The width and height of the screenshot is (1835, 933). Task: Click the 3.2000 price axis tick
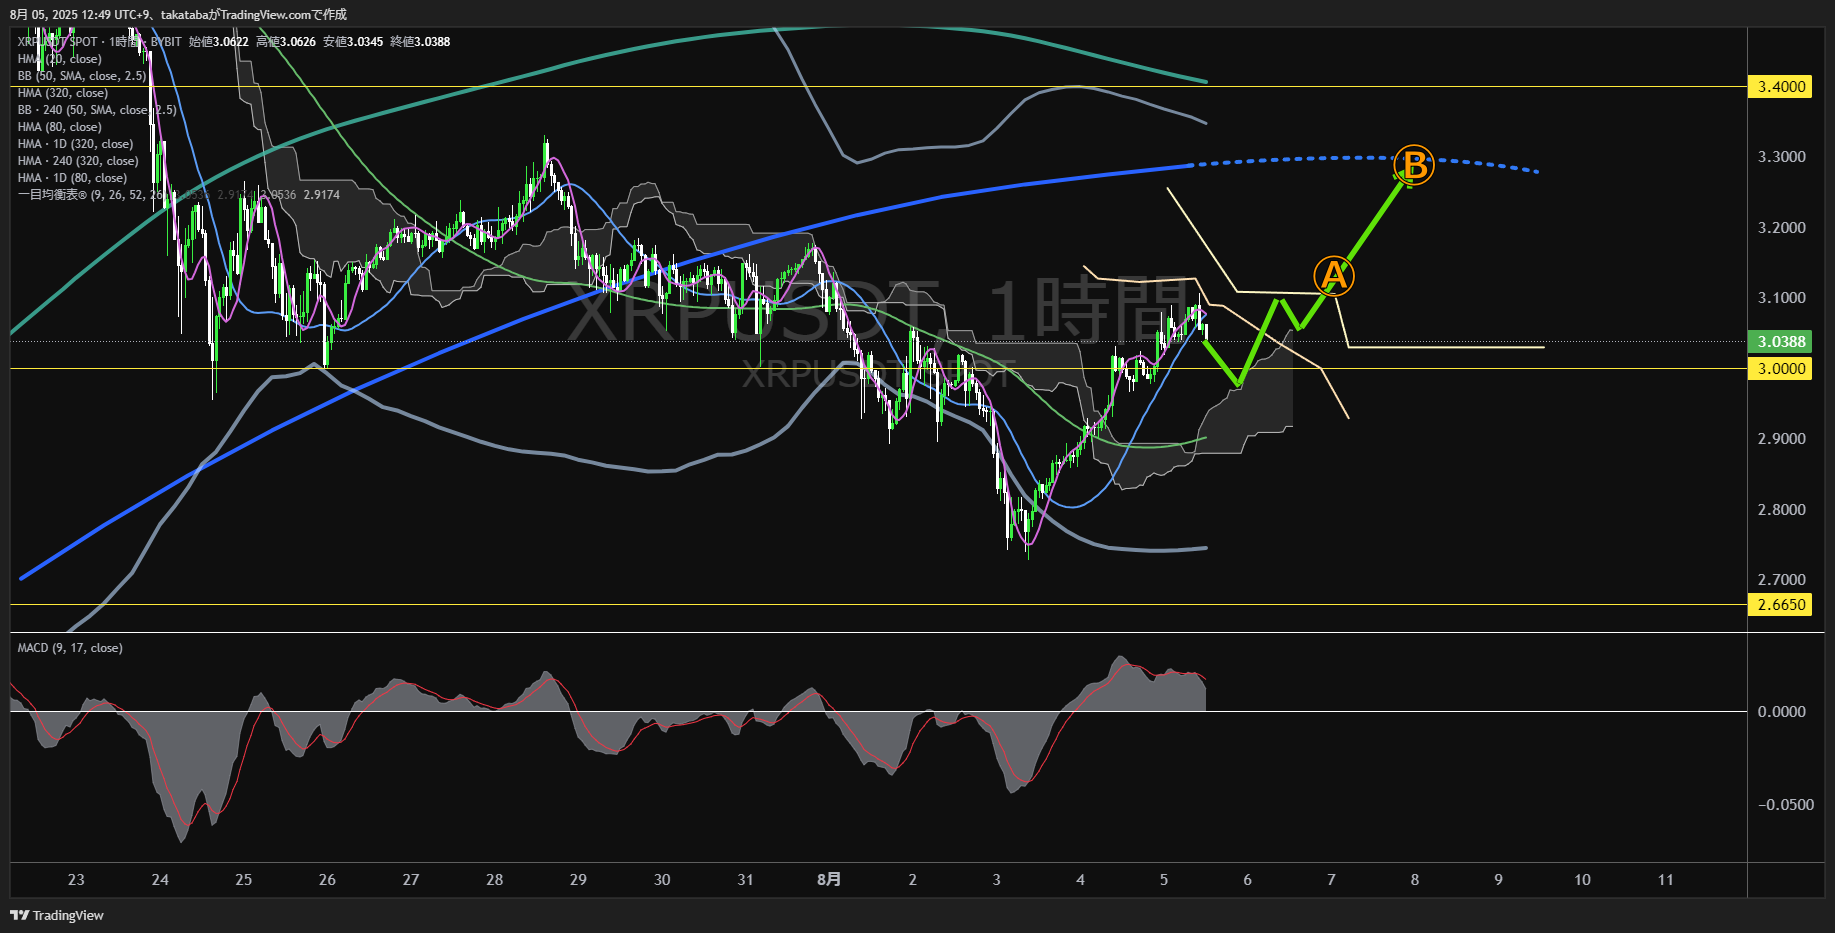(1782, 228)
